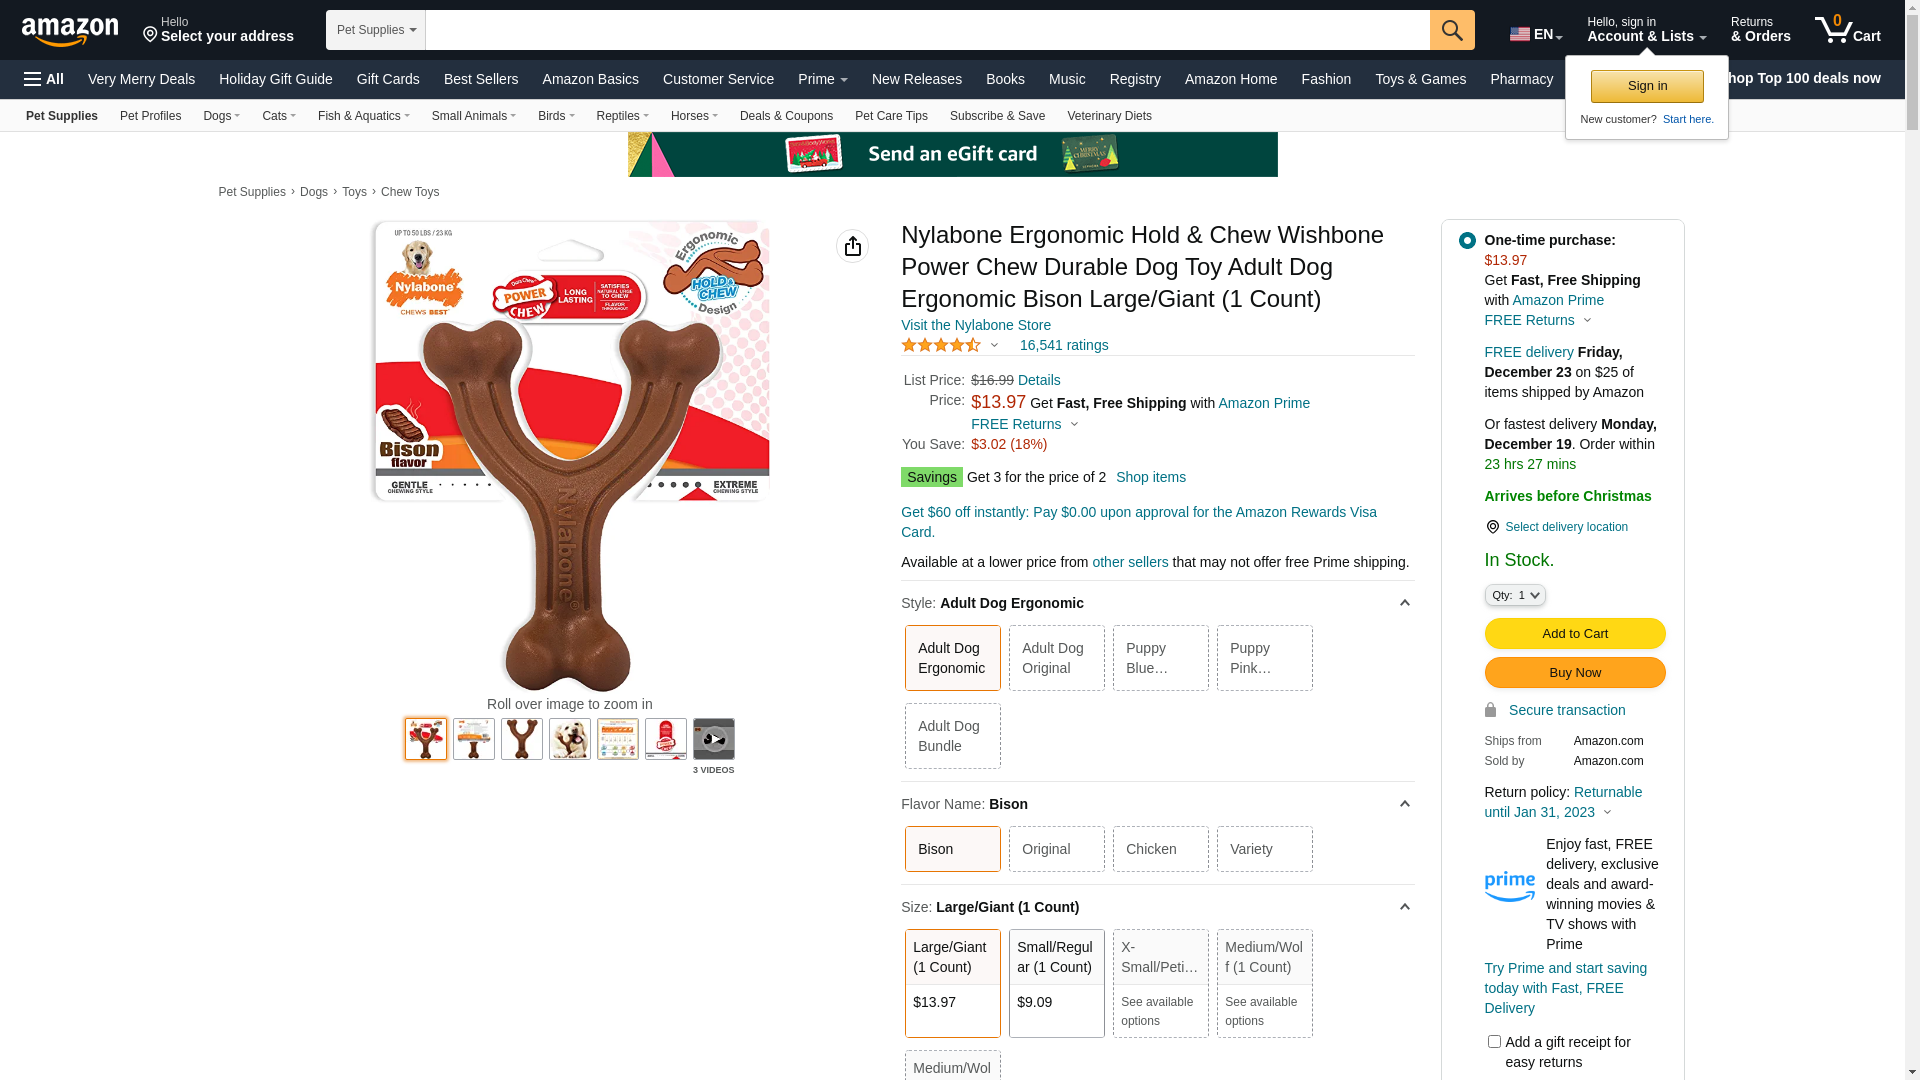Visit the Nylabone Store link

pos(976,325)
